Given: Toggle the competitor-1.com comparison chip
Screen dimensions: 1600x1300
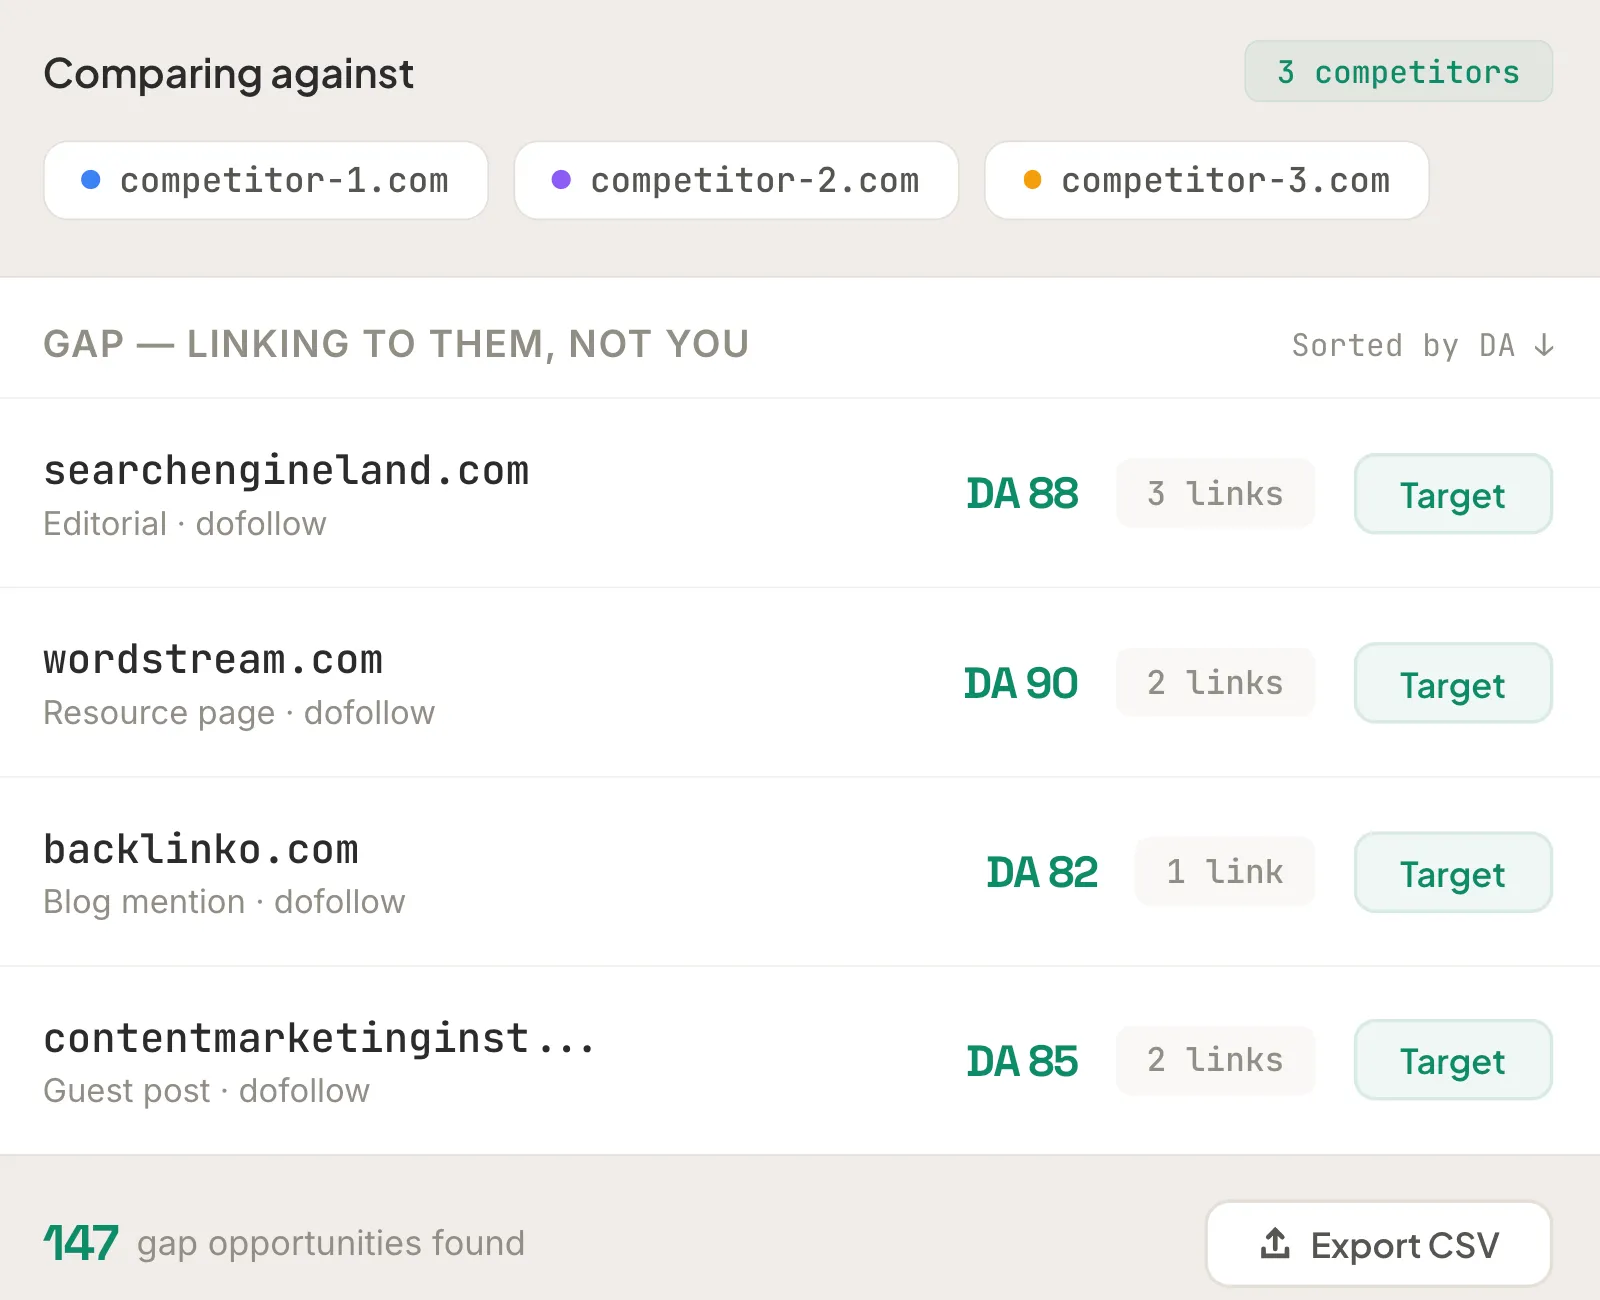Looking at the screenshot, I should point(266,180).
